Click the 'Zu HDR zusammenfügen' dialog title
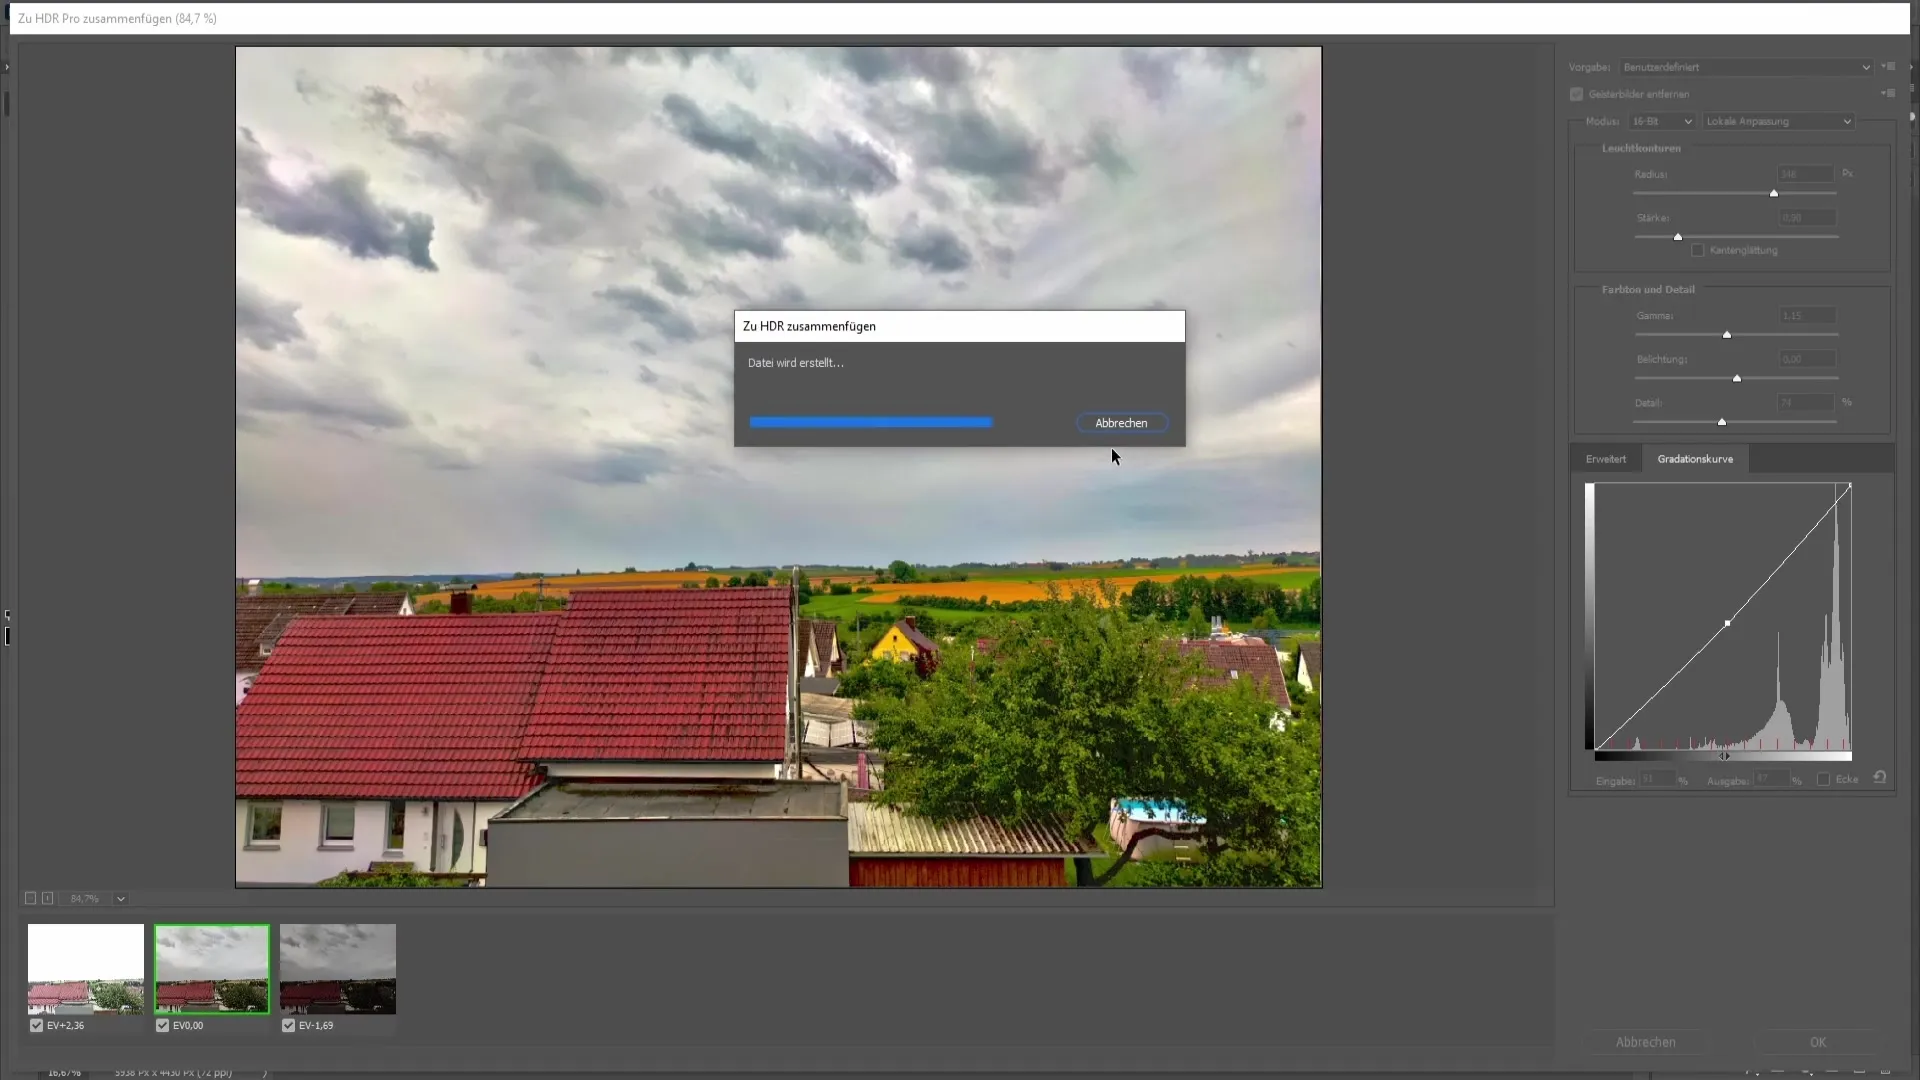The image size is (1920, 1080). (809, 326)
